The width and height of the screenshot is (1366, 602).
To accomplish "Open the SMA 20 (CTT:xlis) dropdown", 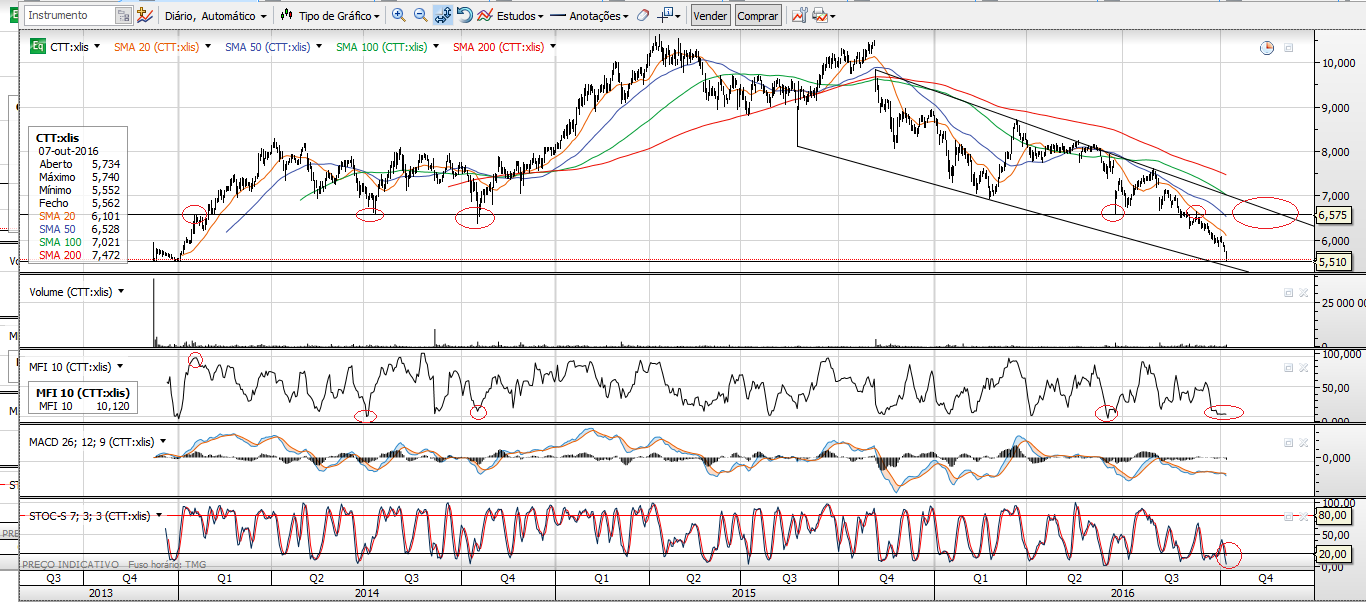I will point(206,47).
